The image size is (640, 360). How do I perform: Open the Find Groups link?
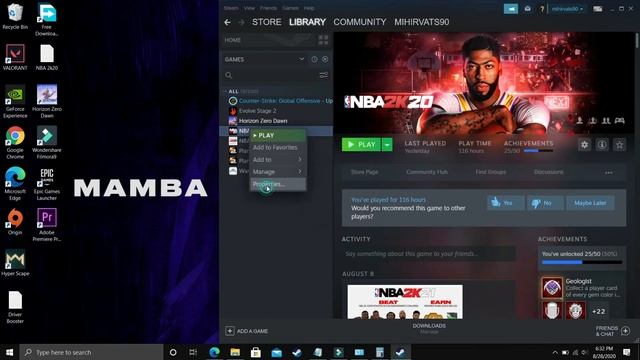click(491, 172)
